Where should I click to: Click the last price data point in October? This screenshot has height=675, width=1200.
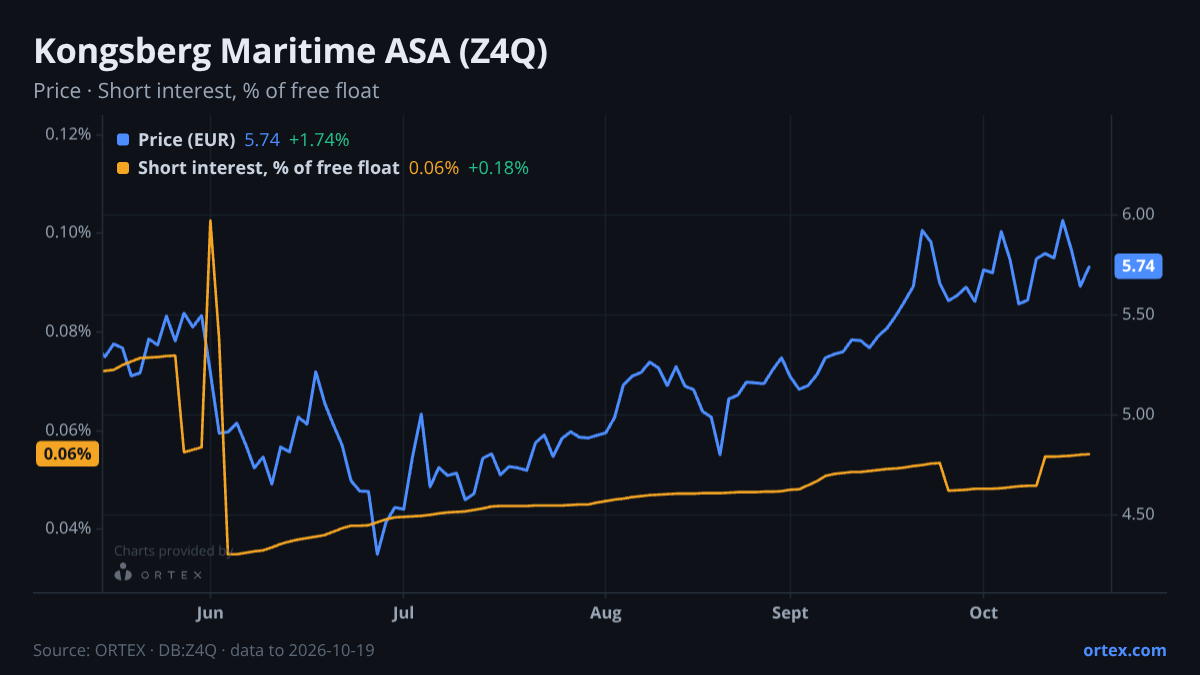point(1089,267)
